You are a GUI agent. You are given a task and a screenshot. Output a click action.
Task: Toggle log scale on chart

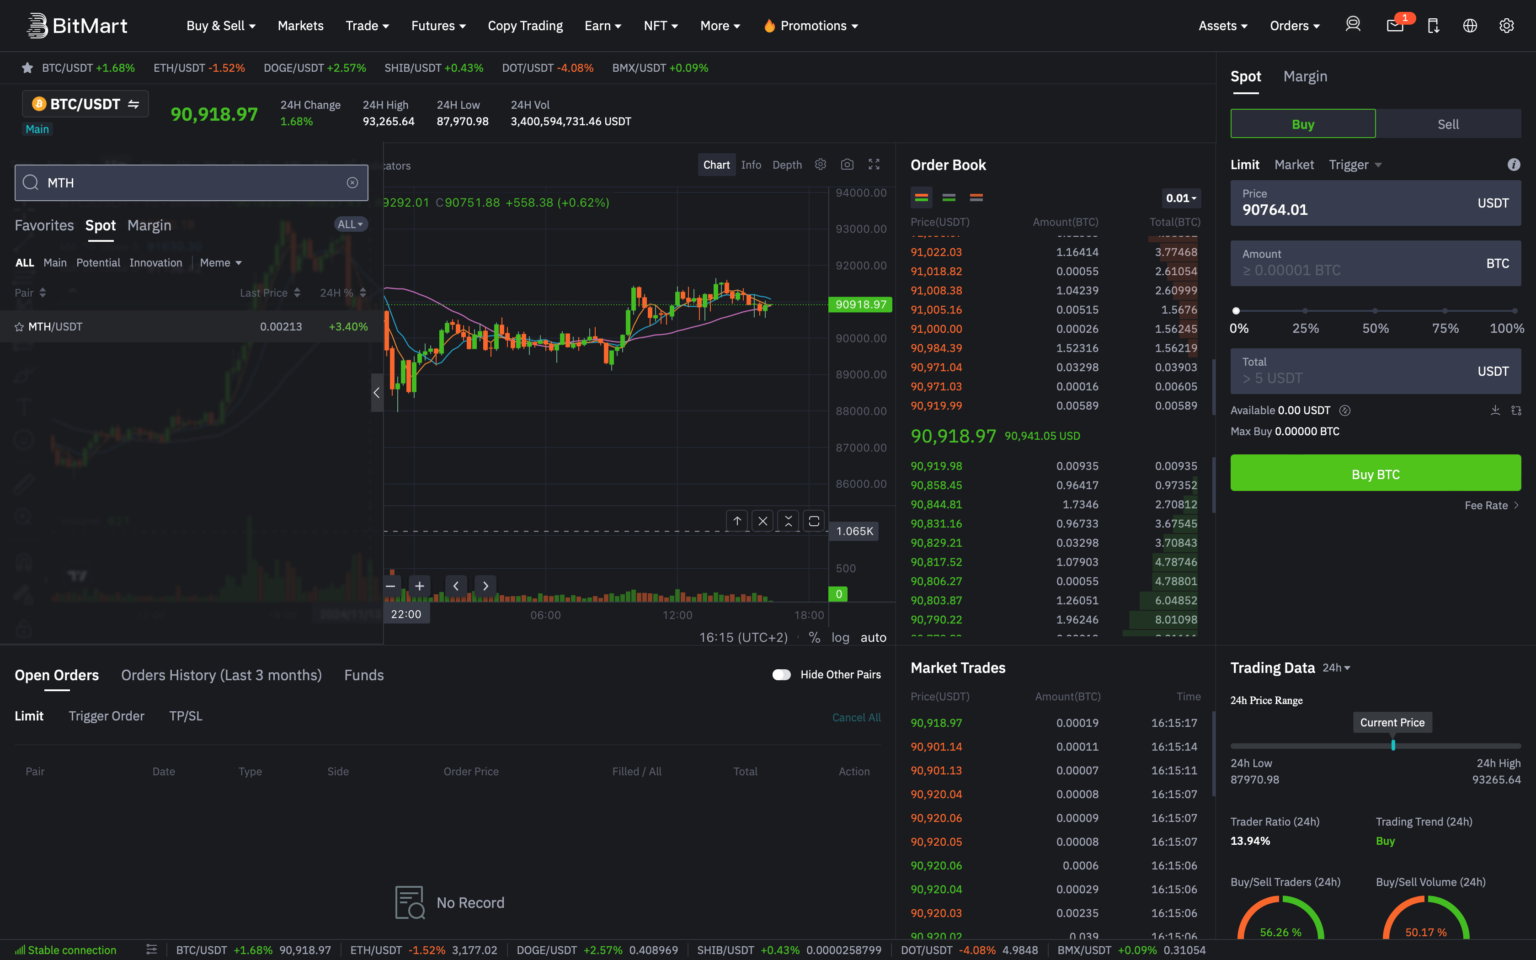pyautogui.click(x=840, y=637)
